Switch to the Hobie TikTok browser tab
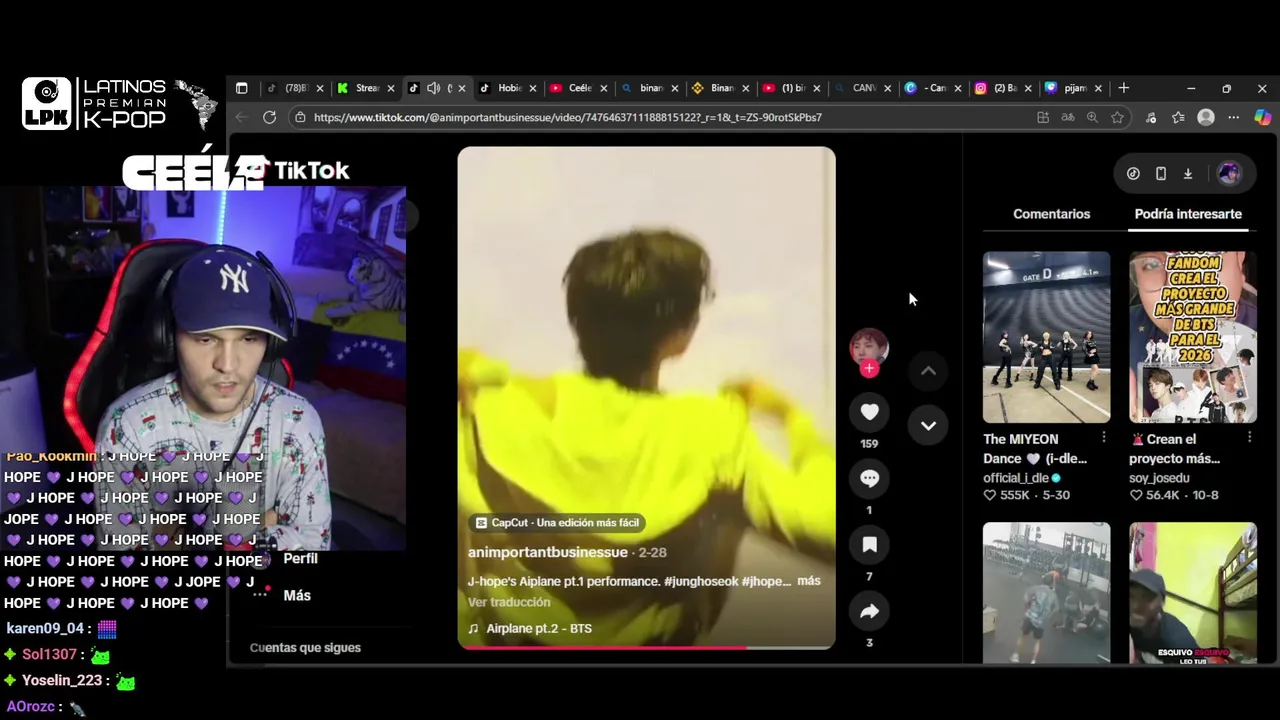This screenshot has width=1280, height=720. click(x=509, y=88)
